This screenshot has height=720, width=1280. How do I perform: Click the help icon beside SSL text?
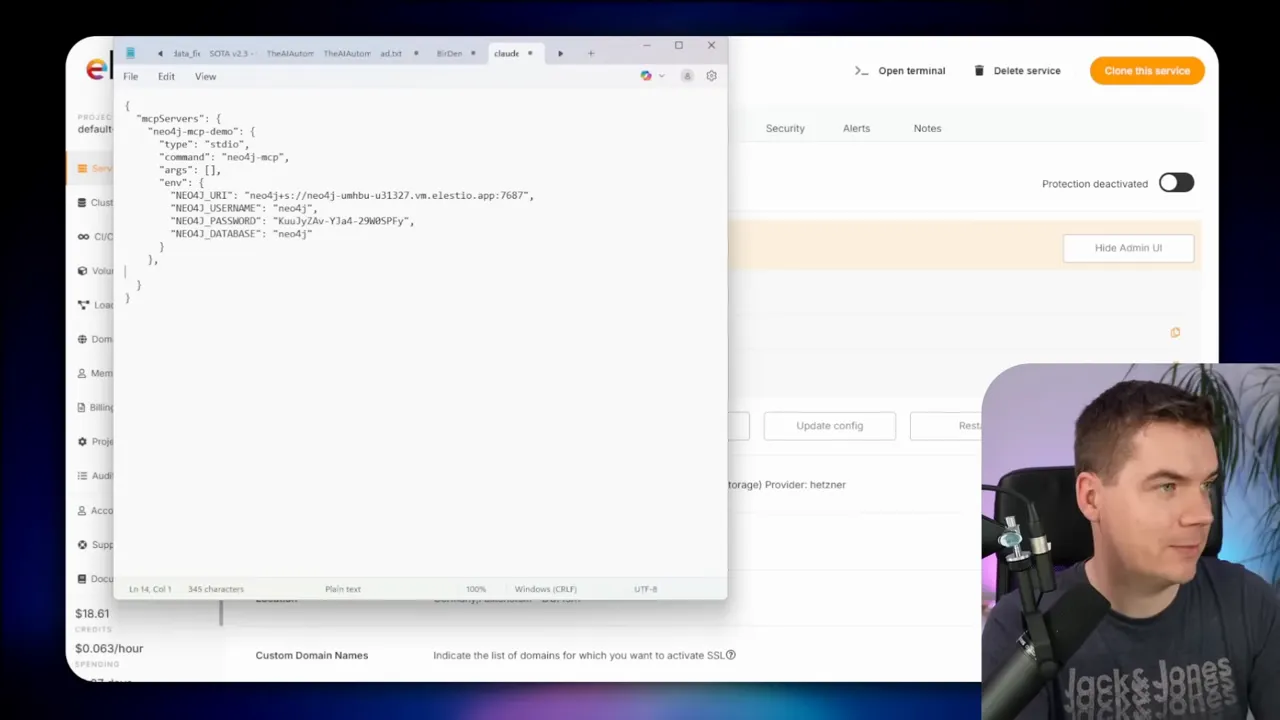(x=731, y=655)
